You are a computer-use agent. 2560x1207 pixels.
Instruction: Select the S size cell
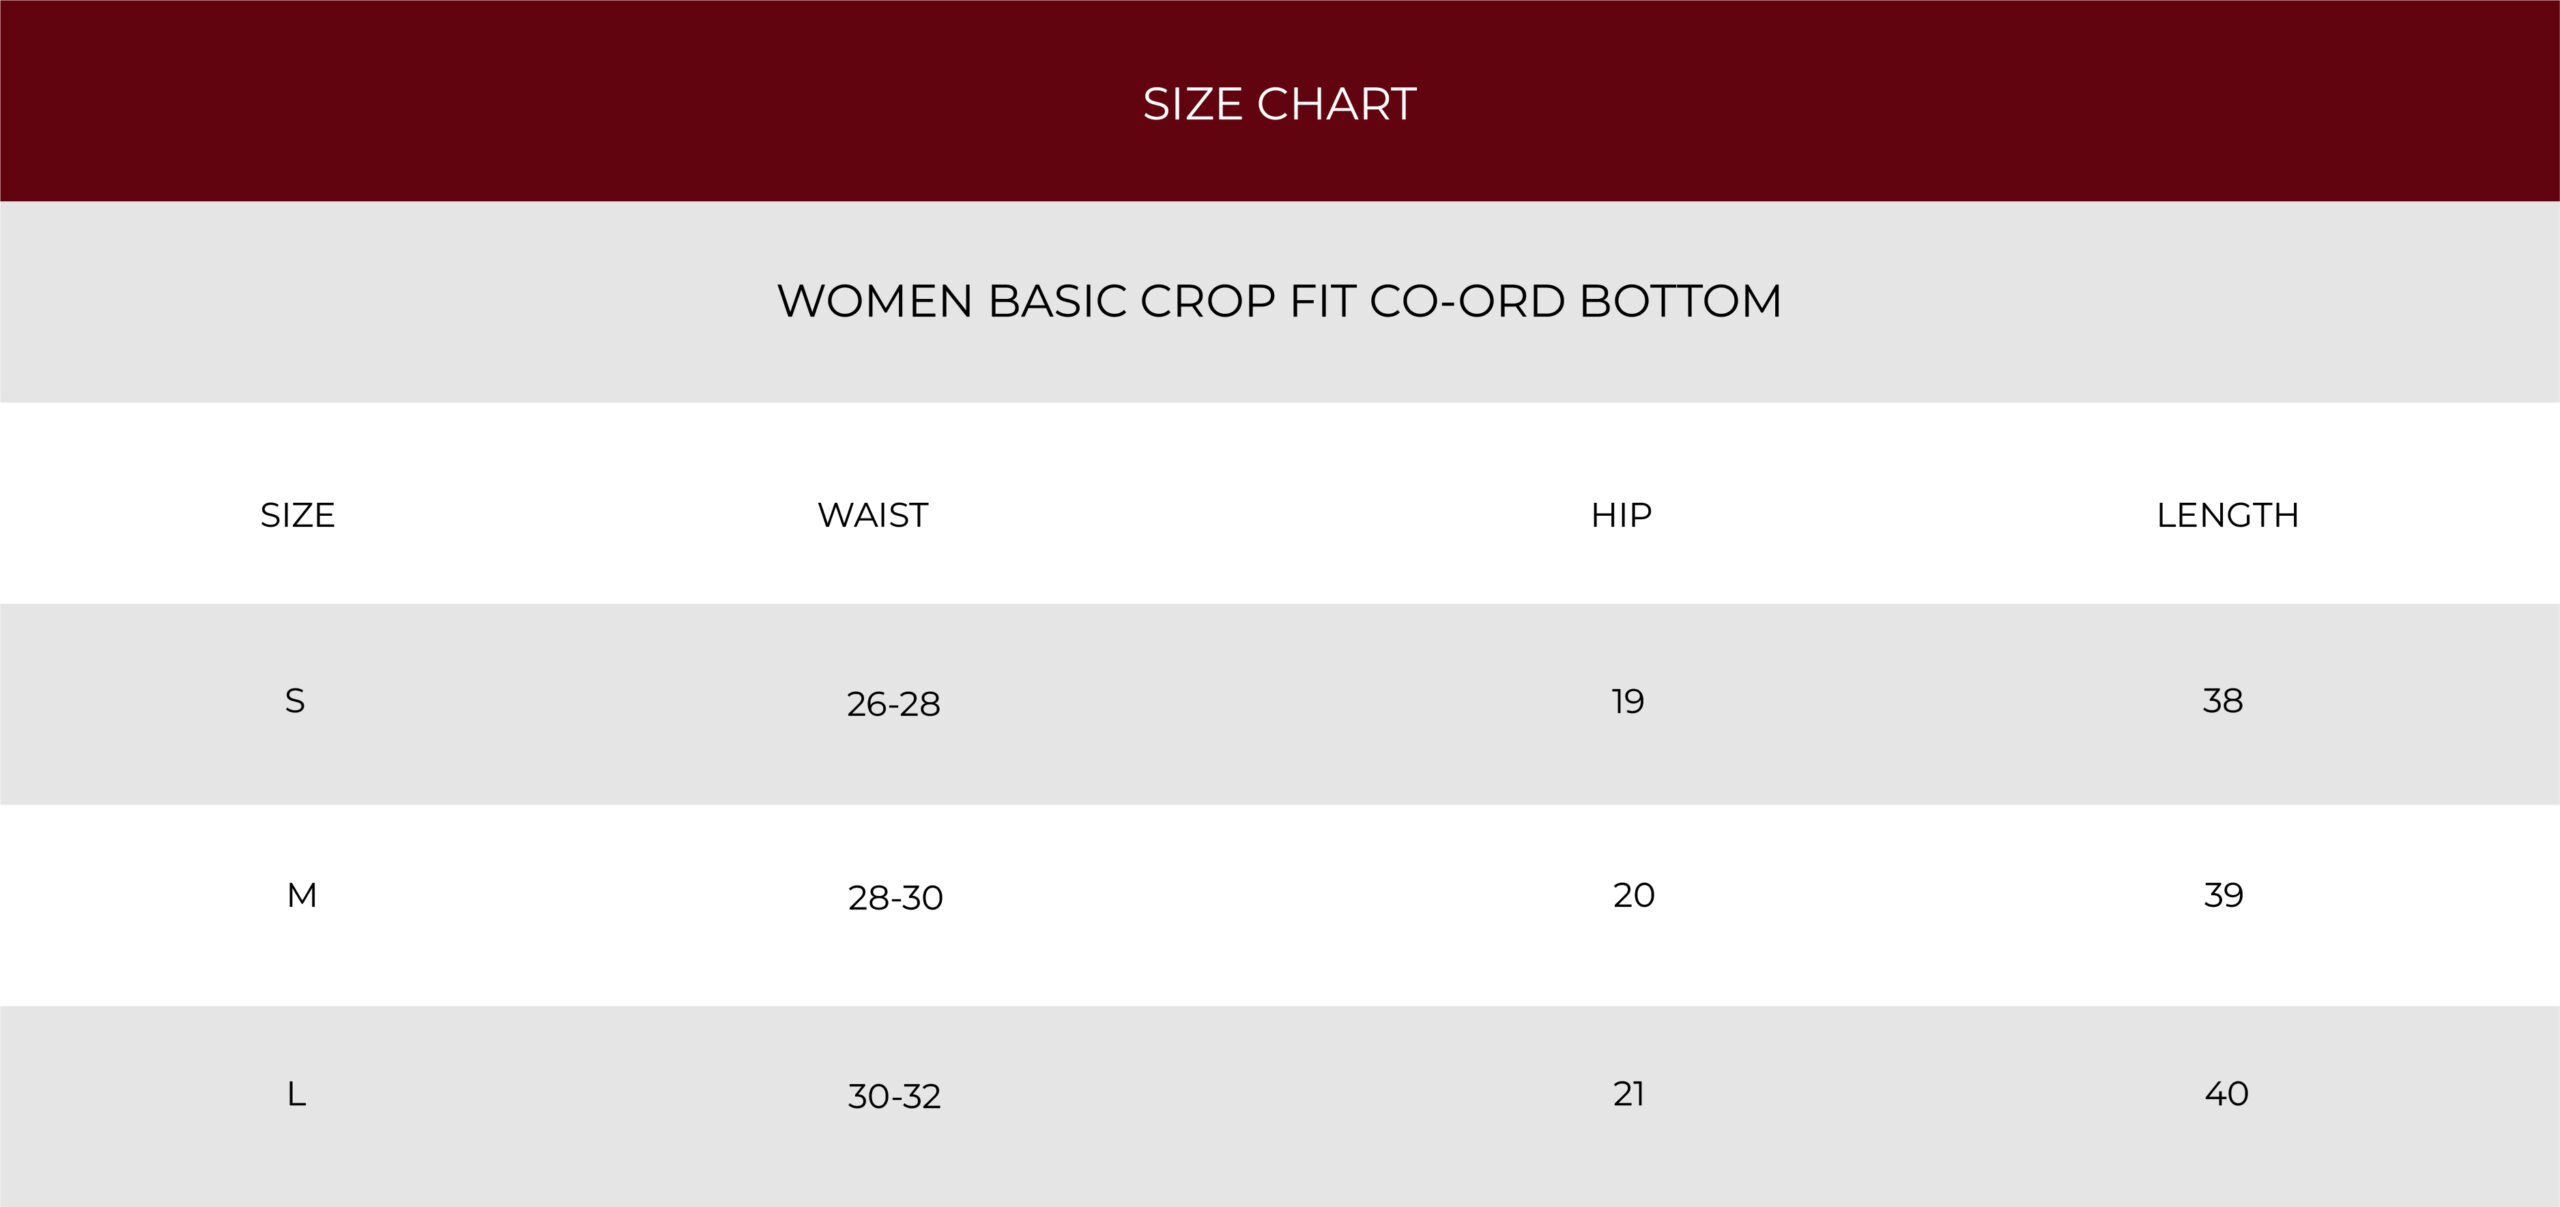click(295, 701)
